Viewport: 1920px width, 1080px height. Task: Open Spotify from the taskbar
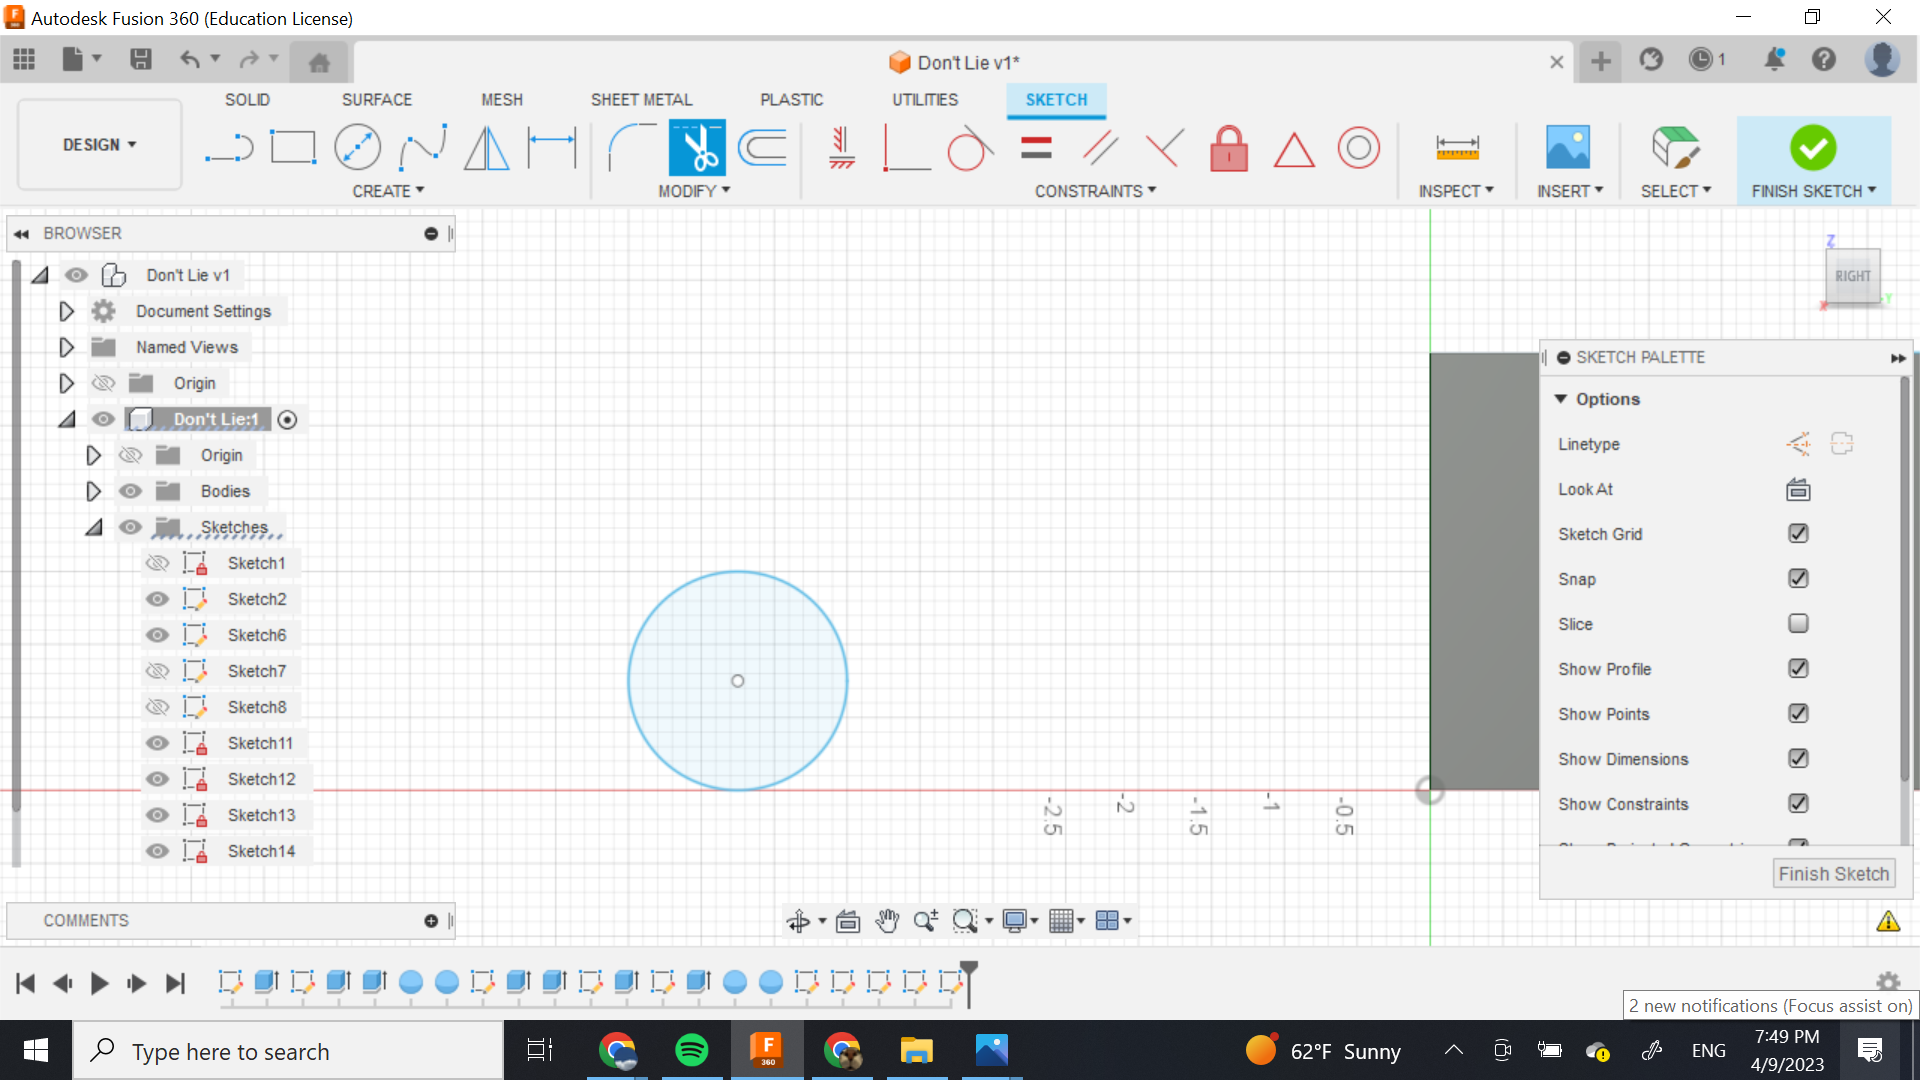coord(691,1050)
